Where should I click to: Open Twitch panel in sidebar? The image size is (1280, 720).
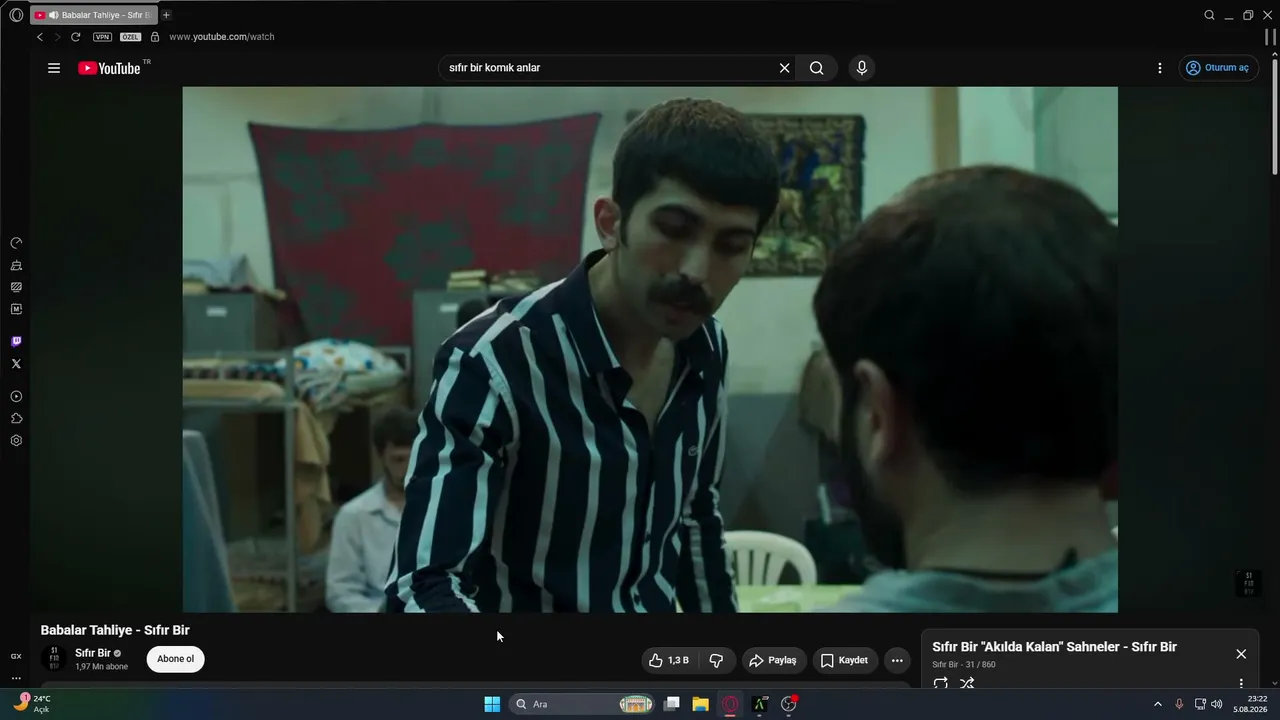(16, 342)
